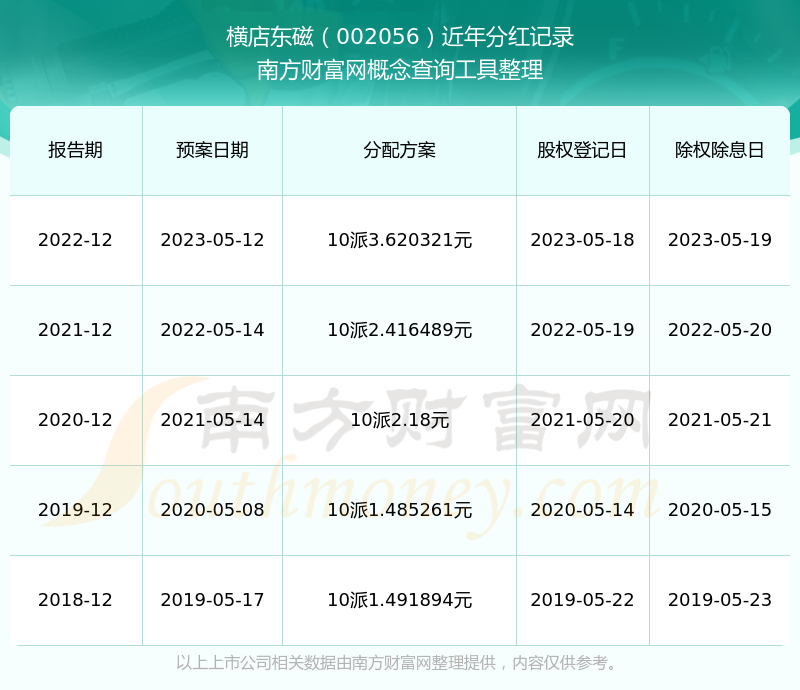
Task: Select the 报告期 column header
Action: 76,150
